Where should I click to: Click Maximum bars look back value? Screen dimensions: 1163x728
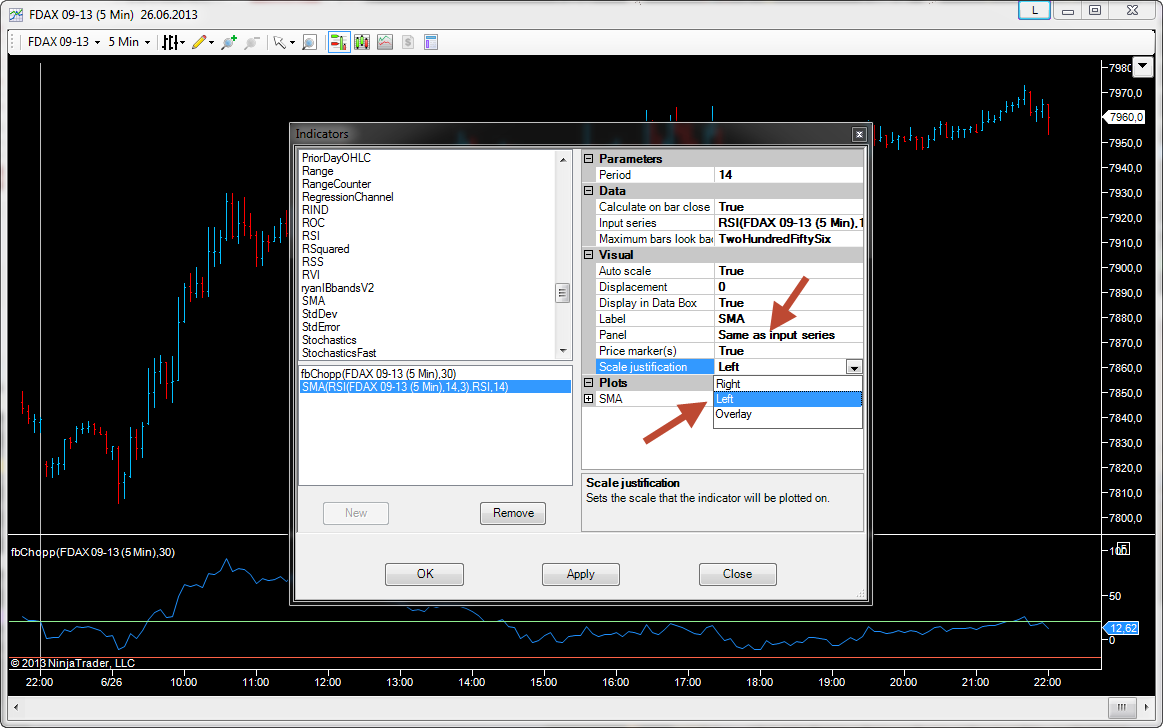789,239
